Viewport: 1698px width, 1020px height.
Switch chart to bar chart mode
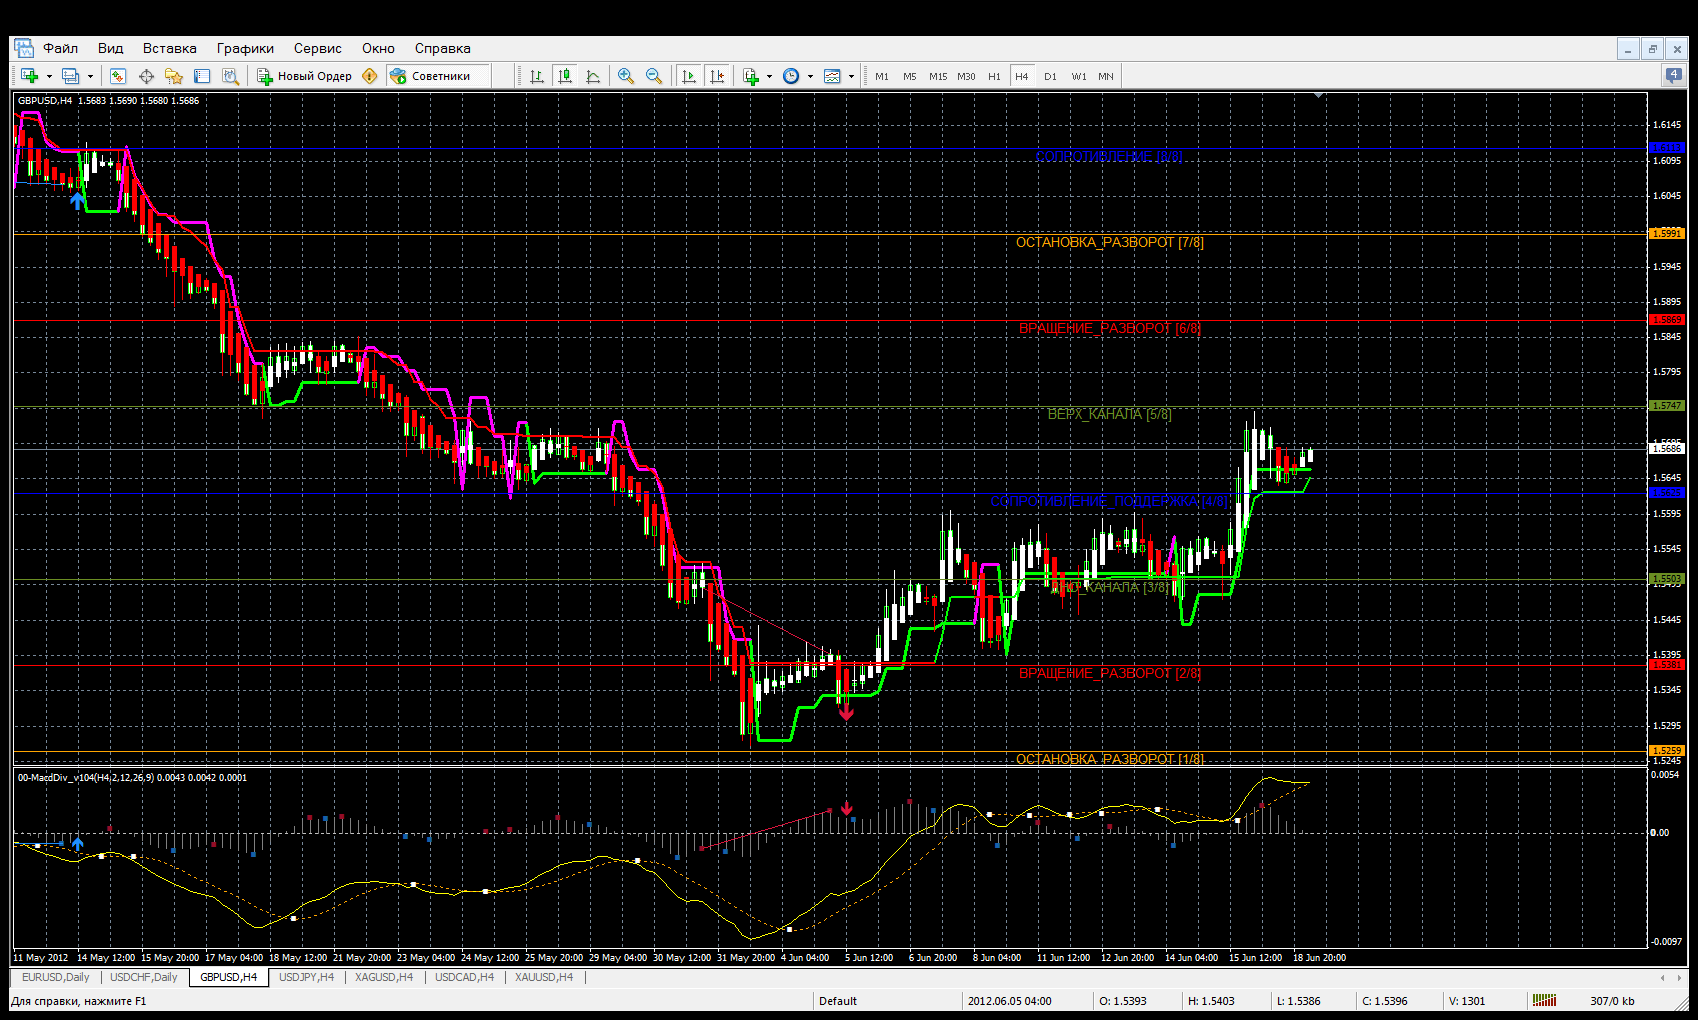[537, 76]
